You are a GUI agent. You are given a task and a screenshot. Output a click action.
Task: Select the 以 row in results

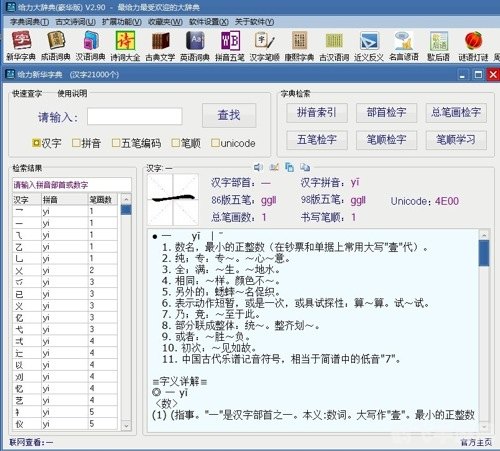tap(65, 365)
